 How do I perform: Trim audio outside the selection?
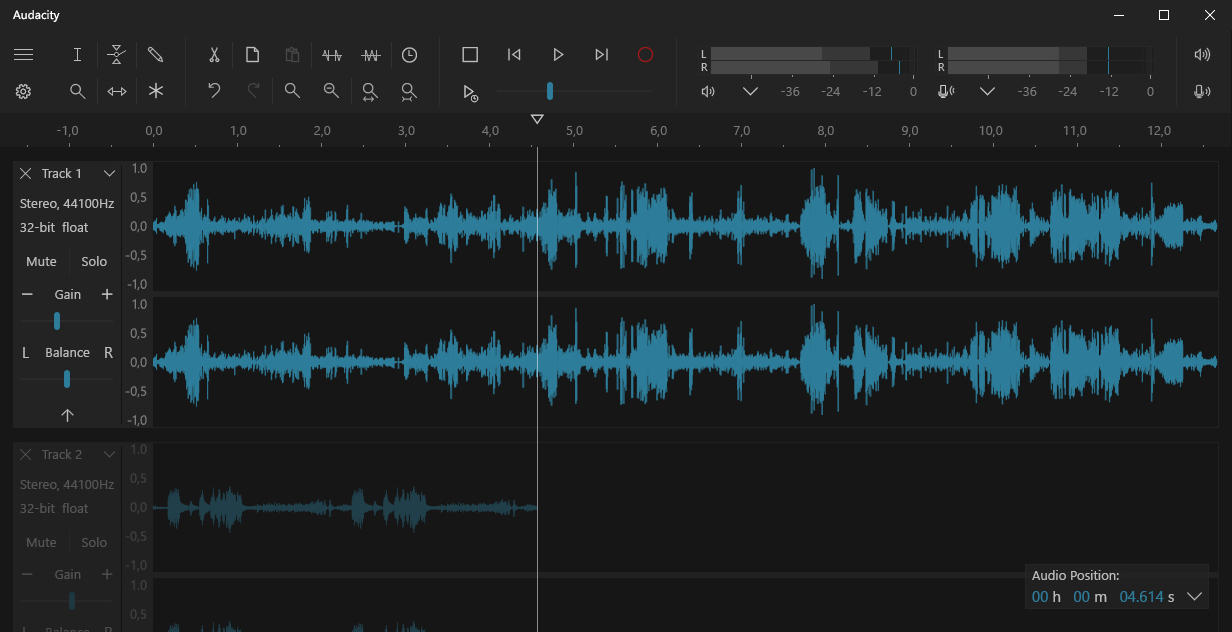coord(332,55)
